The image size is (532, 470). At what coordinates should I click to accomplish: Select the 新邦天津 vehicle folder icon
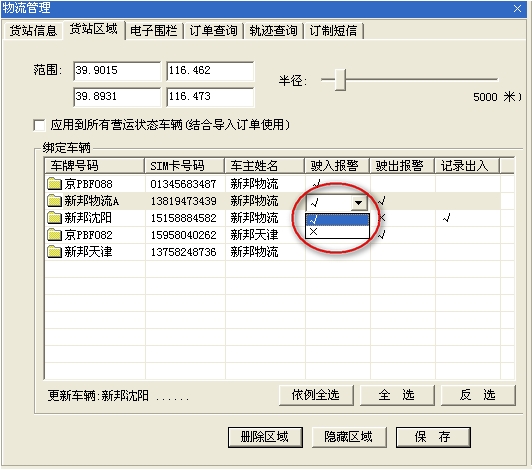click(54, 252)
